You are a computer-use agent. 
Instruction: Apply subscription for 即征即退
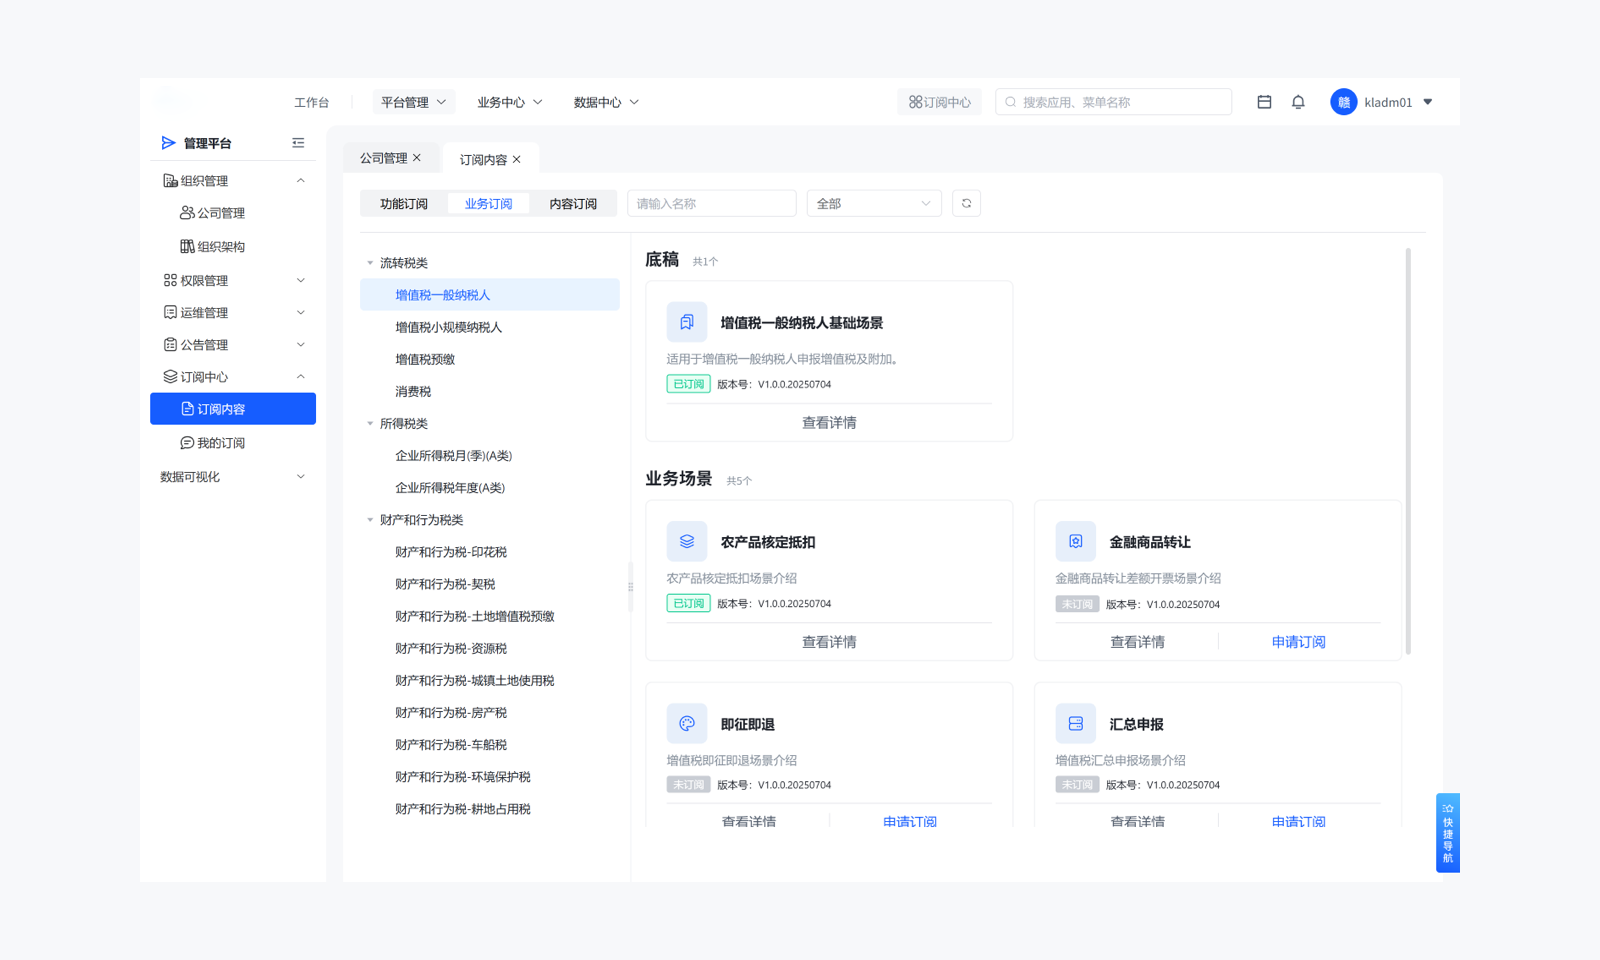pyautogui.click(x=910, y=821)
